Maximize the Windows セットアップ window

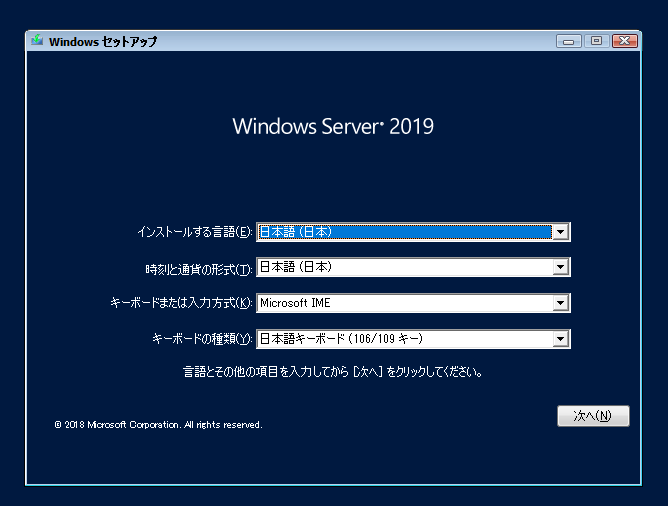pos(596,41)
